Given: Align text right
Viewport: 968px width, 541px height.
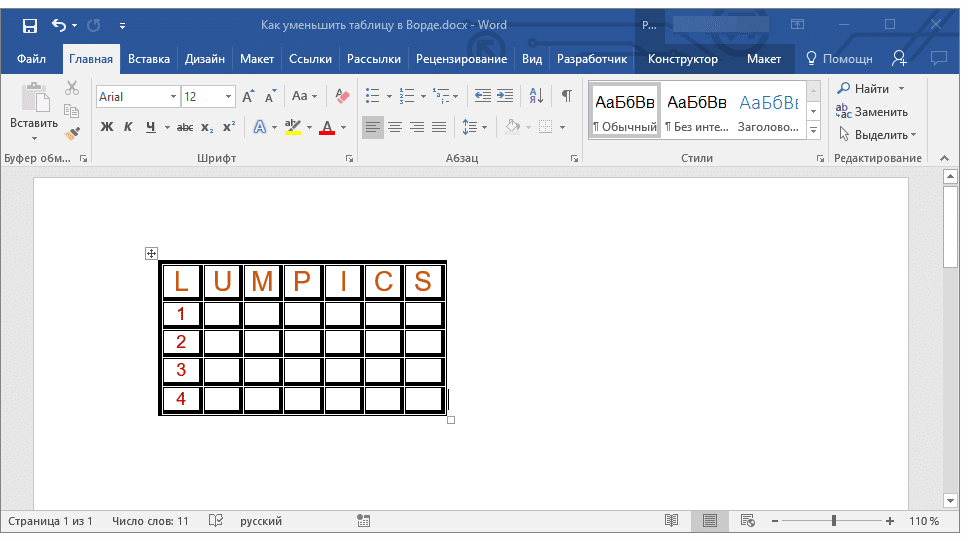Looking at the screenshot, I should [417, 127].
